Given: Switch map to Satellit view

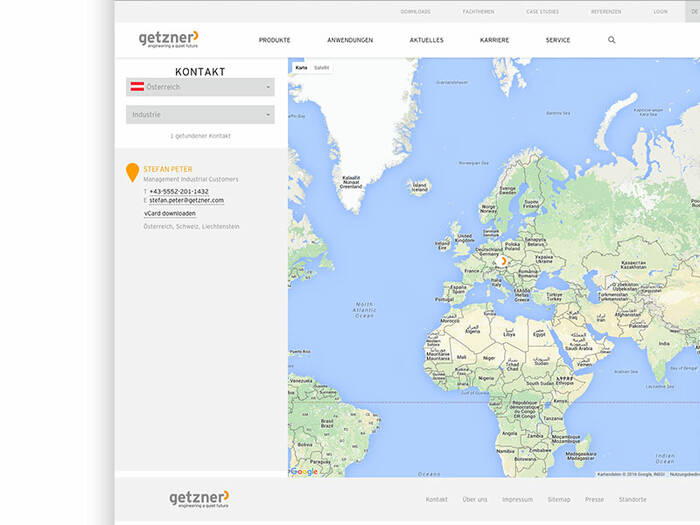Looking at the screenshot, I should (322, 67).
